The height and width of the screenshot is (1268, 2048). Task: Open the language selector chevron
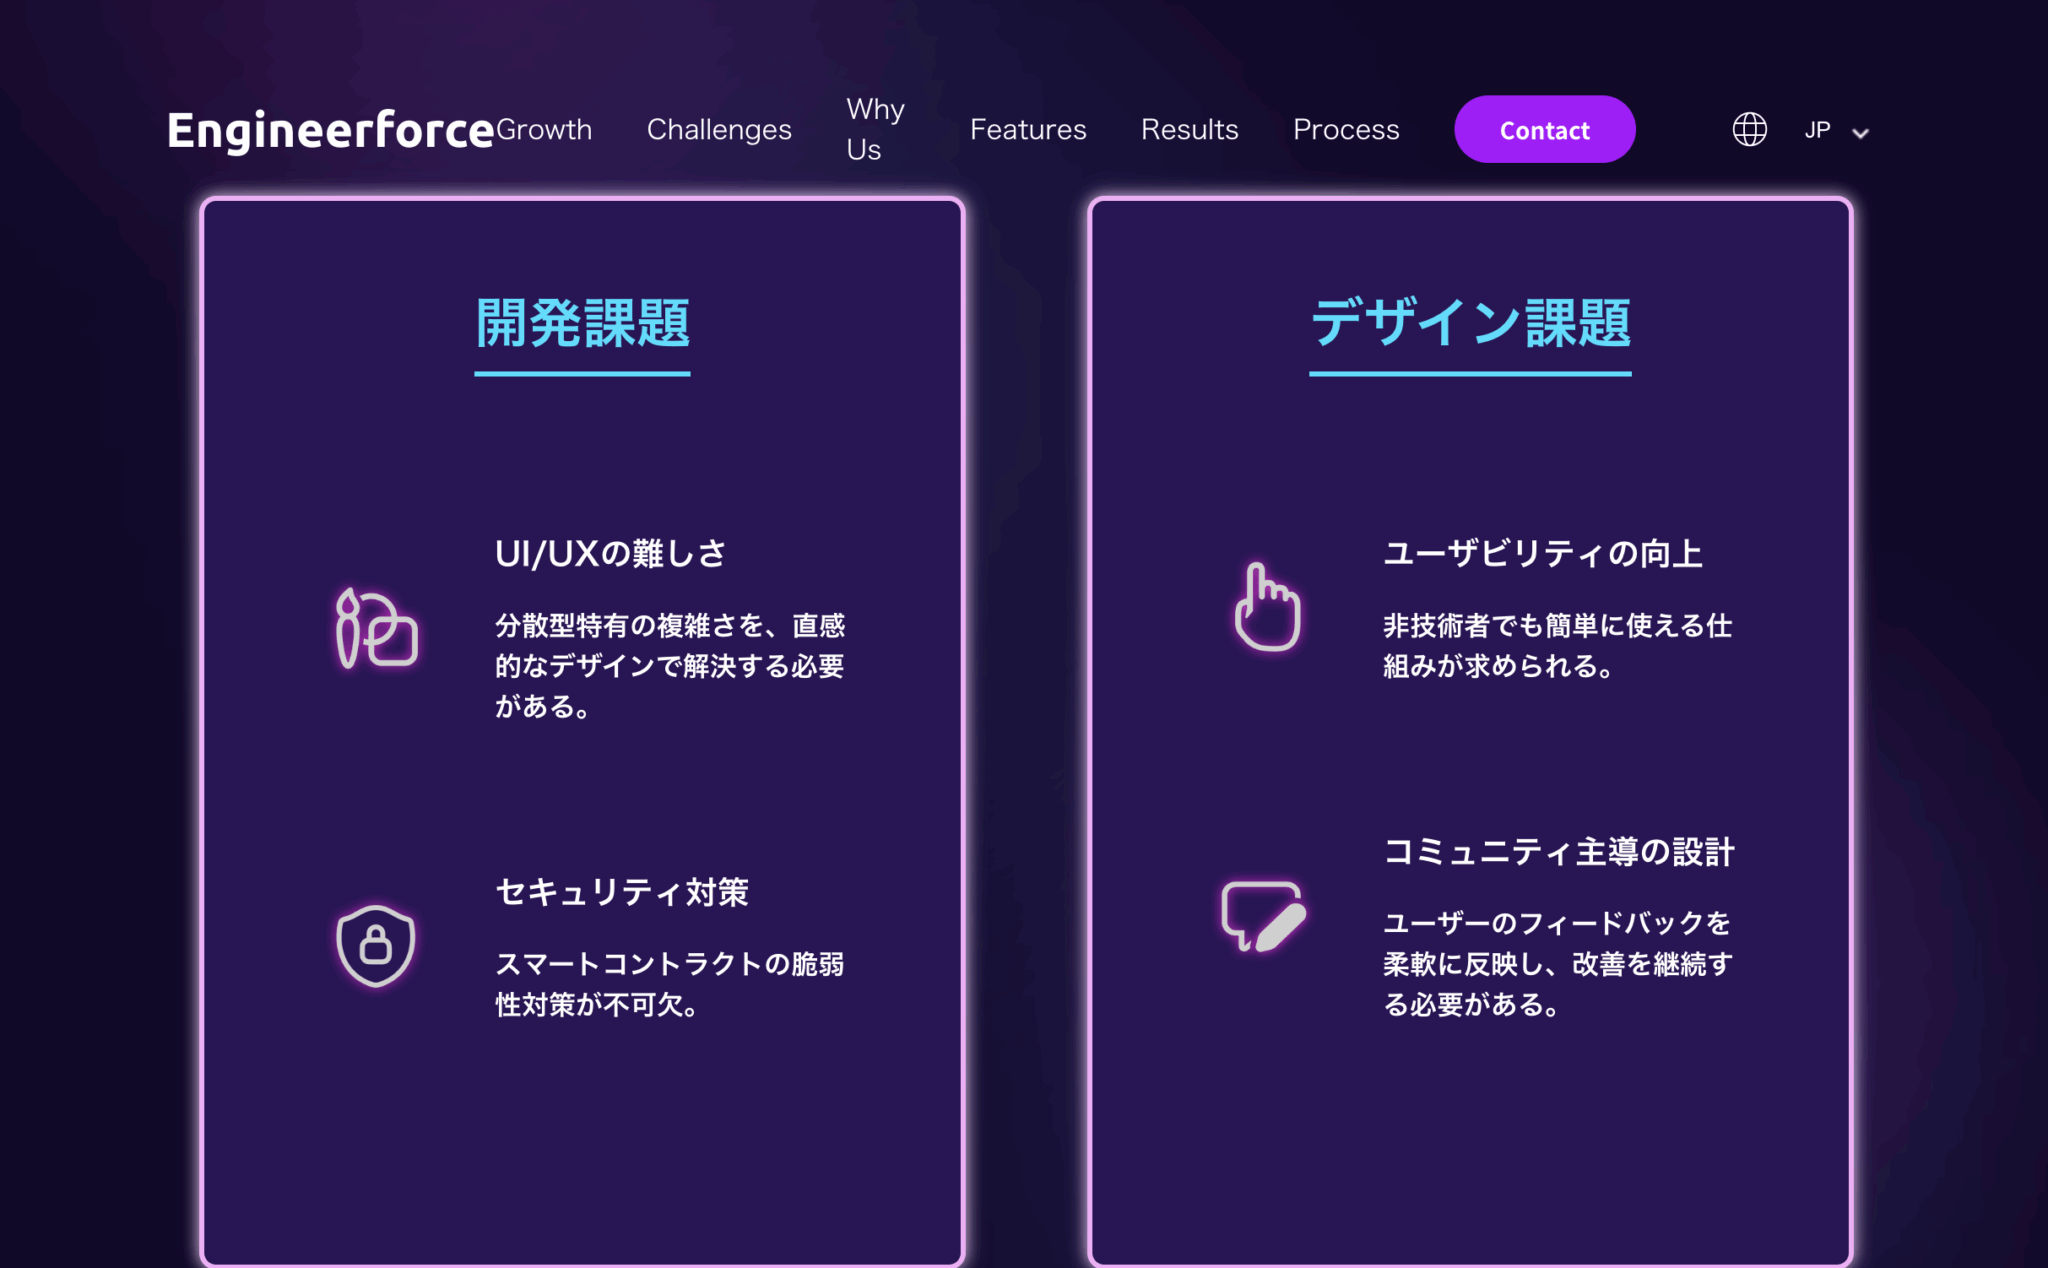coord(1862,132)
